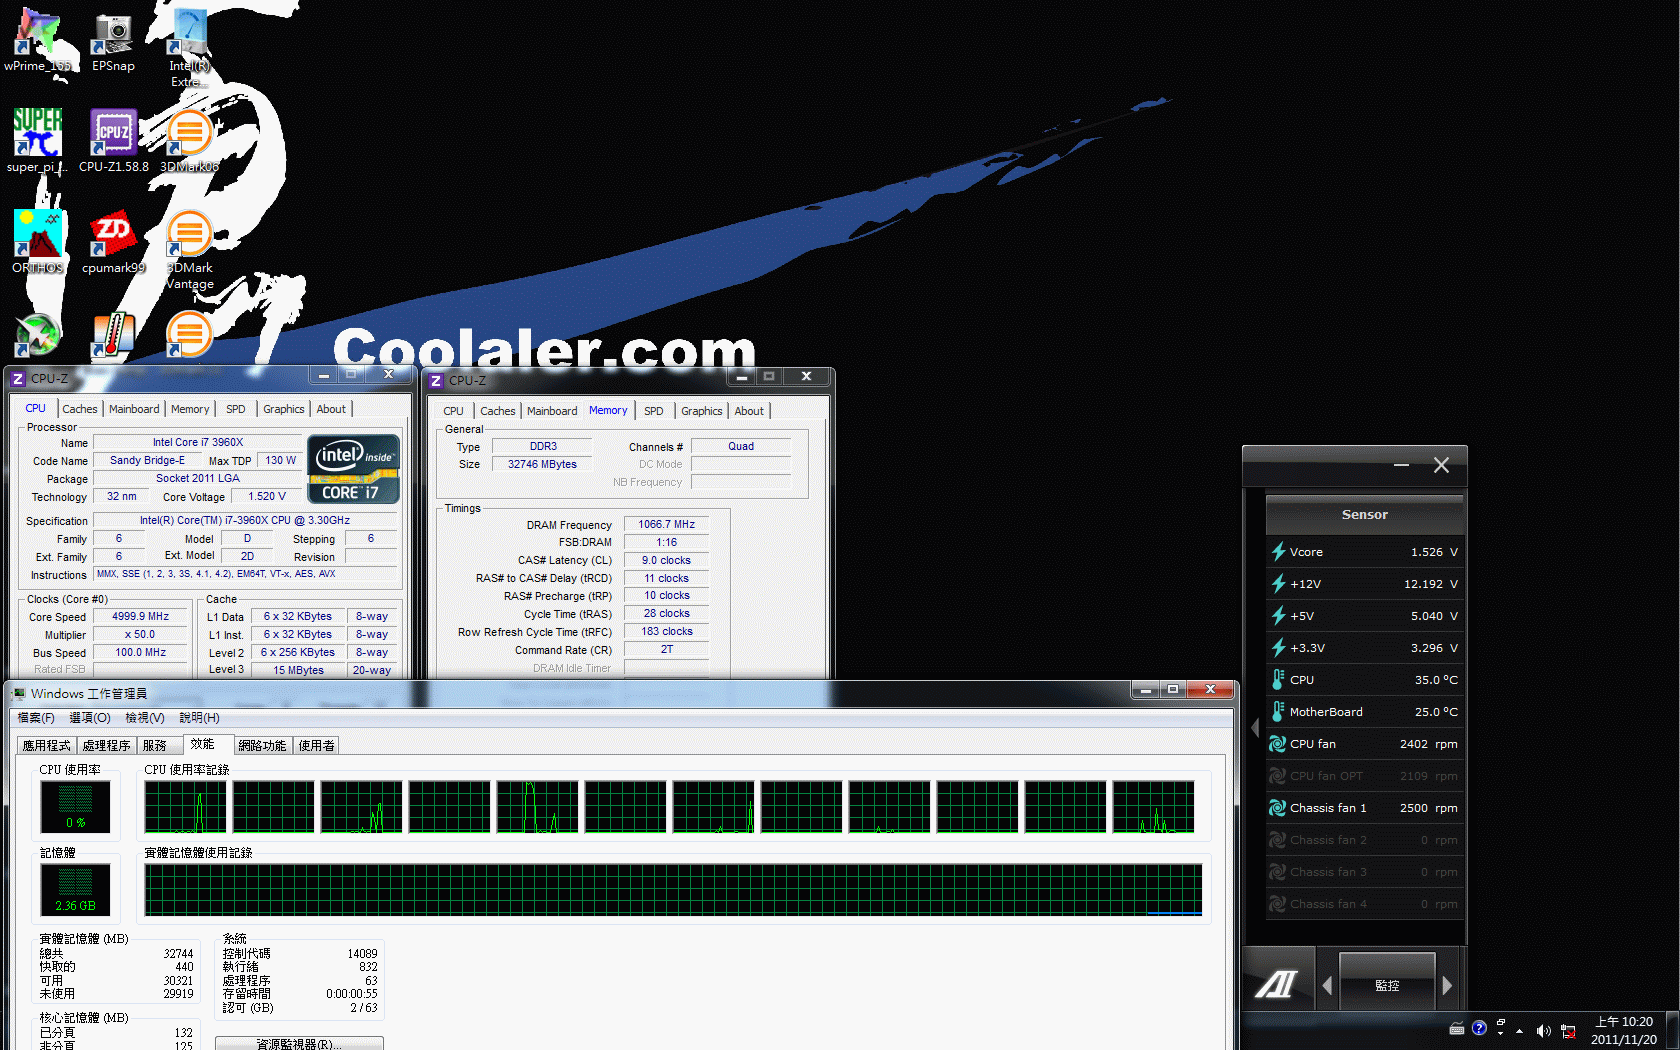Click the +5V voltage icon
Image resolution: width=1680 pixels, height=1050 pixels.
point(1278,616)
